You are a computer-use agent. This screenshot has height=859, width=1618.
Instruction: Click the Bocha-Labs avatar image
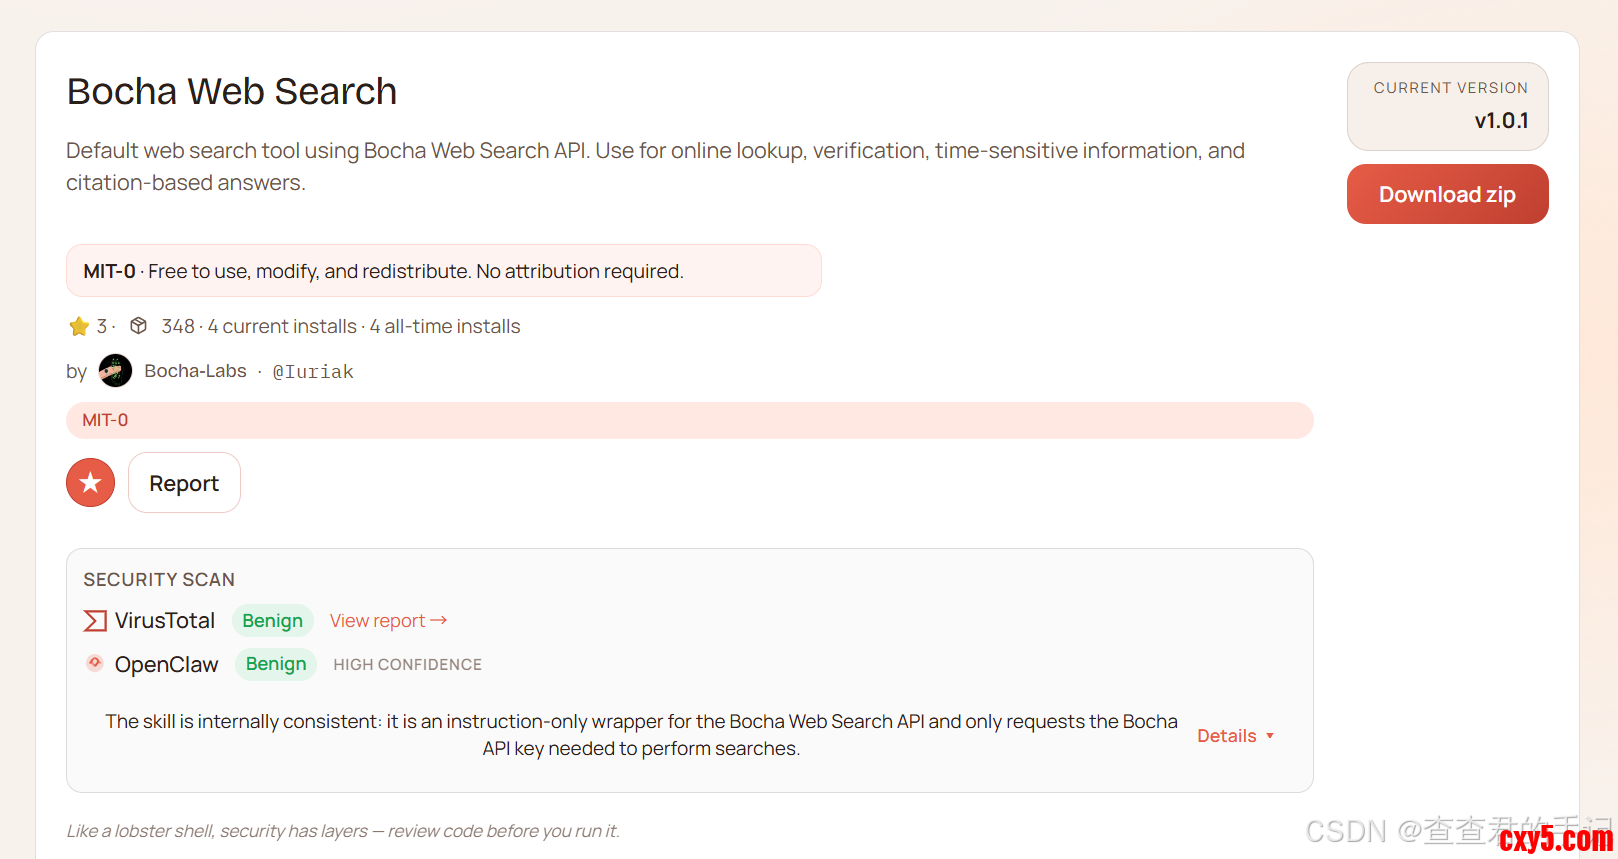coord(116,371)
